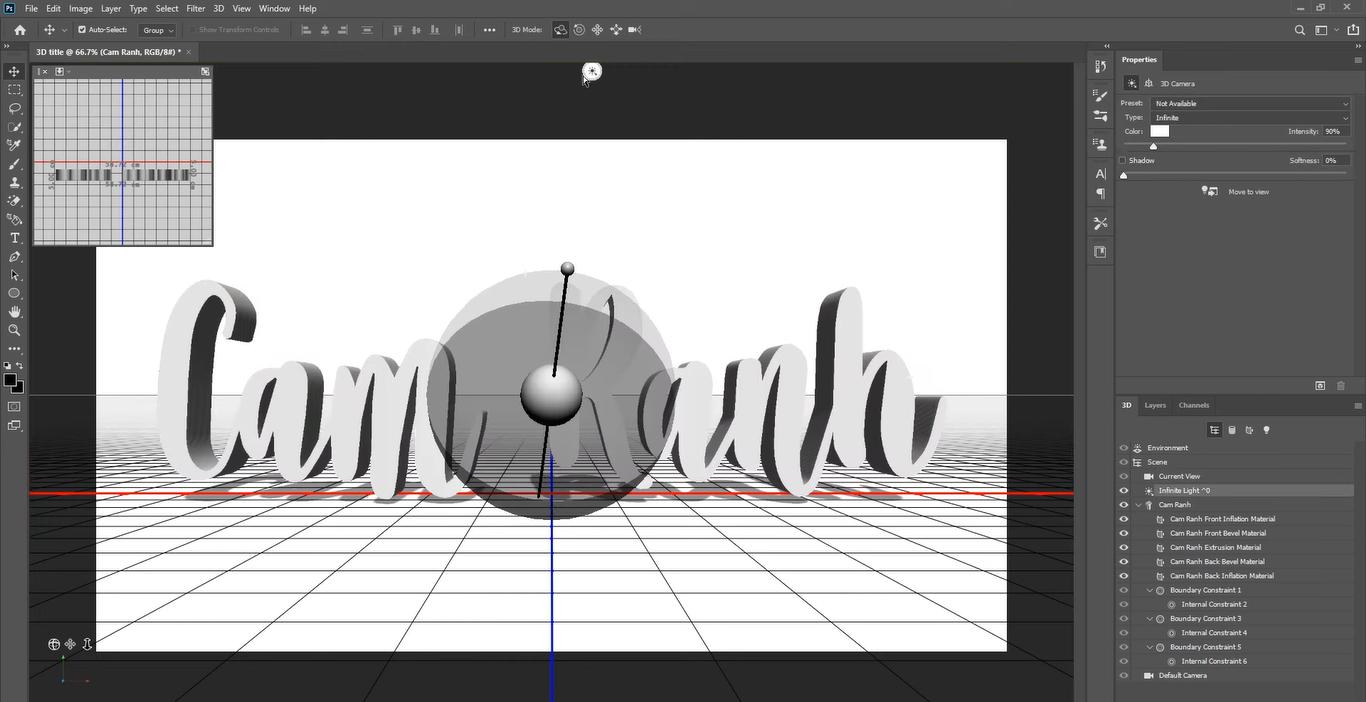Select the Zoom tool

click(14, 330)
